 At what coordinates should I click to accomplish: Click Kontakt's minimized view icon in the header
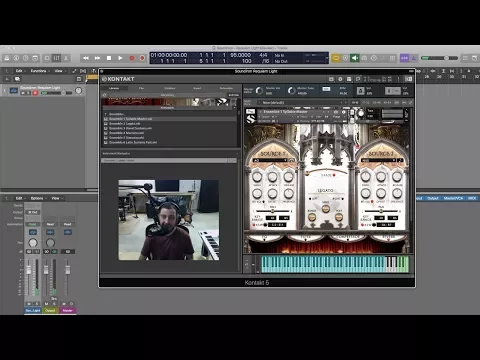pos(358,79)
